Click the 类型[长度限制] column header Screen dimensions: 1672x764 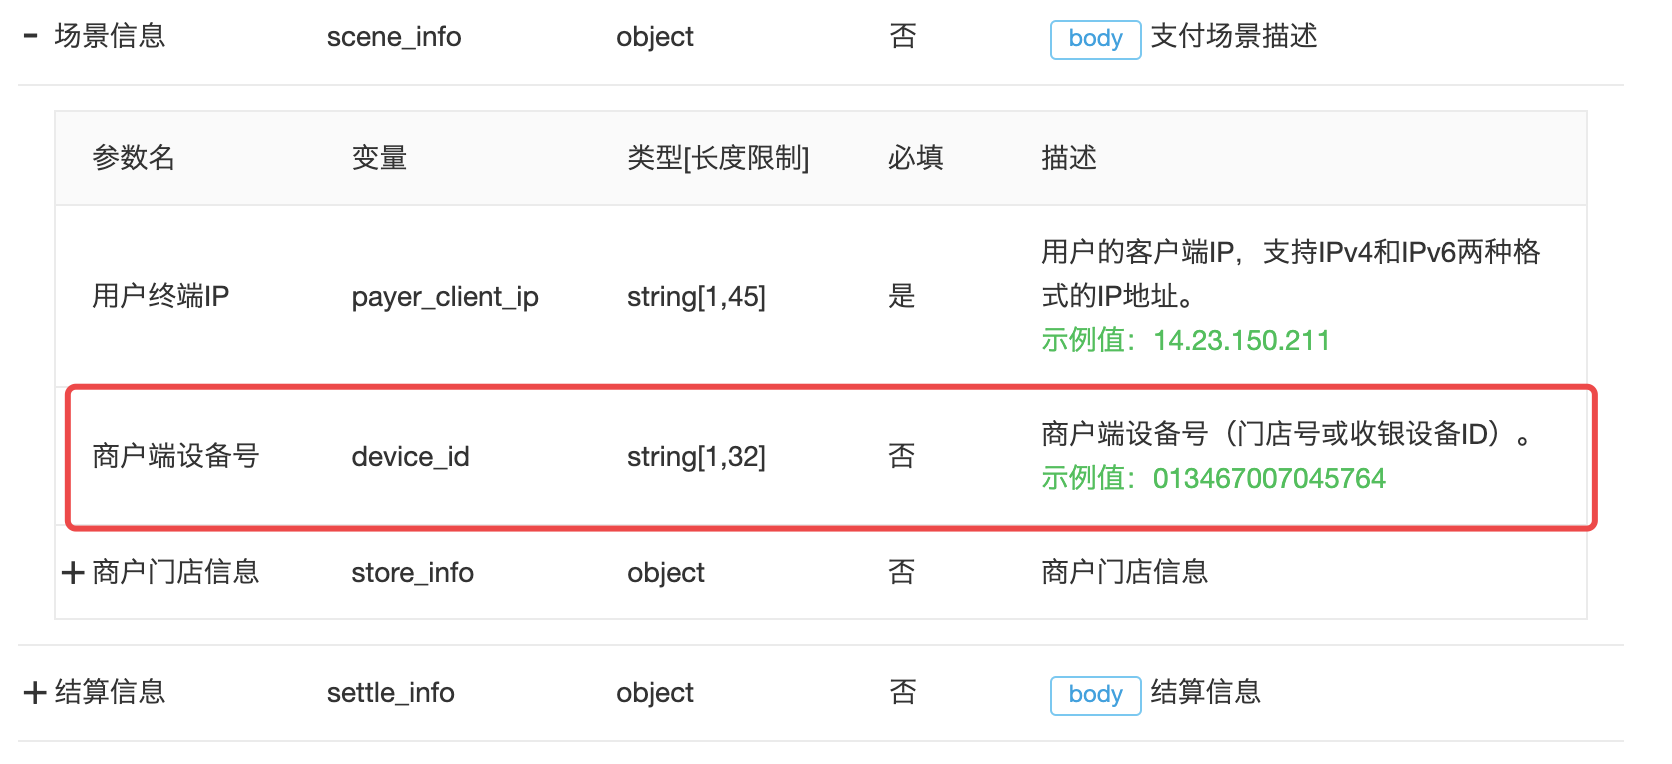[718, 158]
